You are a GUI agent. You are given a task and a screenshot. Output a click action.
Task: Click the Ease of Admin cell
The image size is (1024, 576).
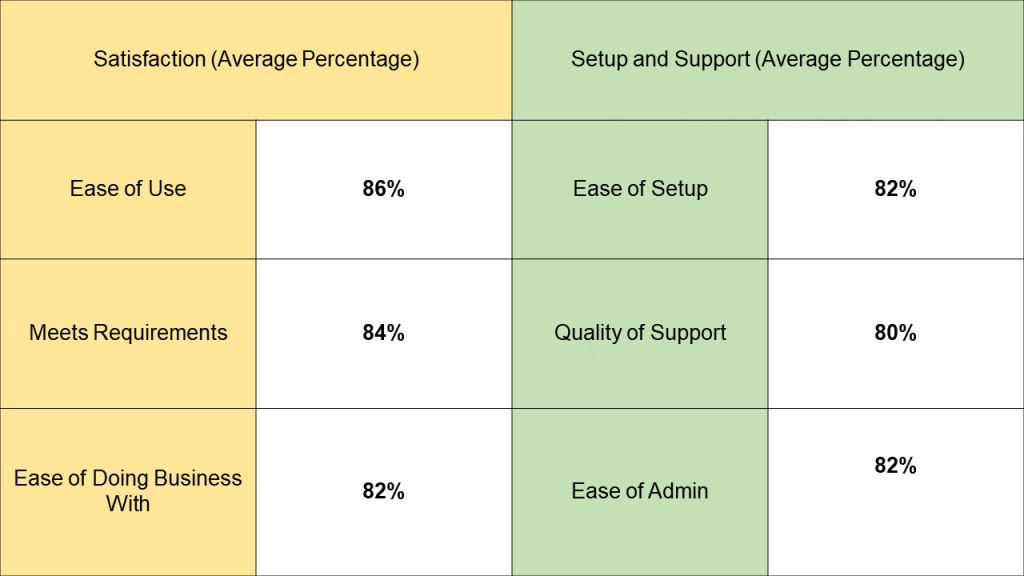coord(640,492)
